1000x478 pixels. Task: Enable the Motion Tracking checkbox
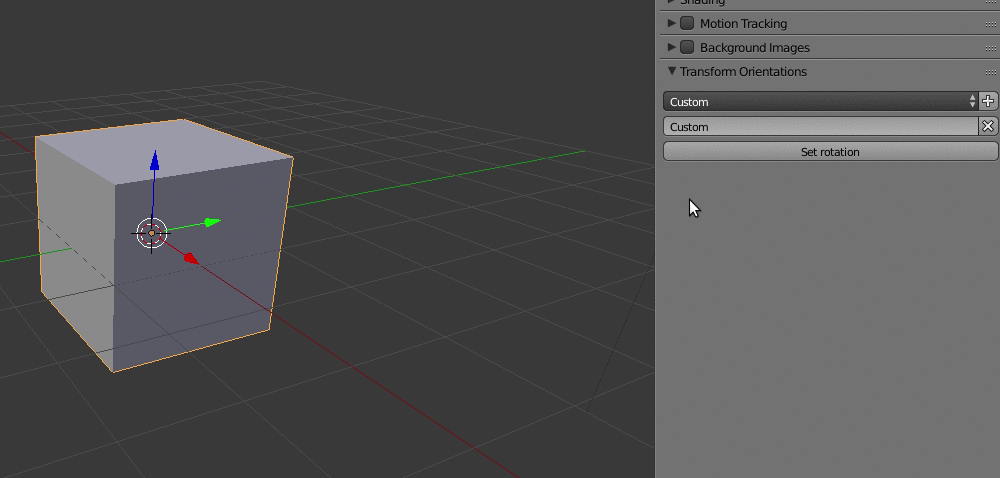(687, 24)
